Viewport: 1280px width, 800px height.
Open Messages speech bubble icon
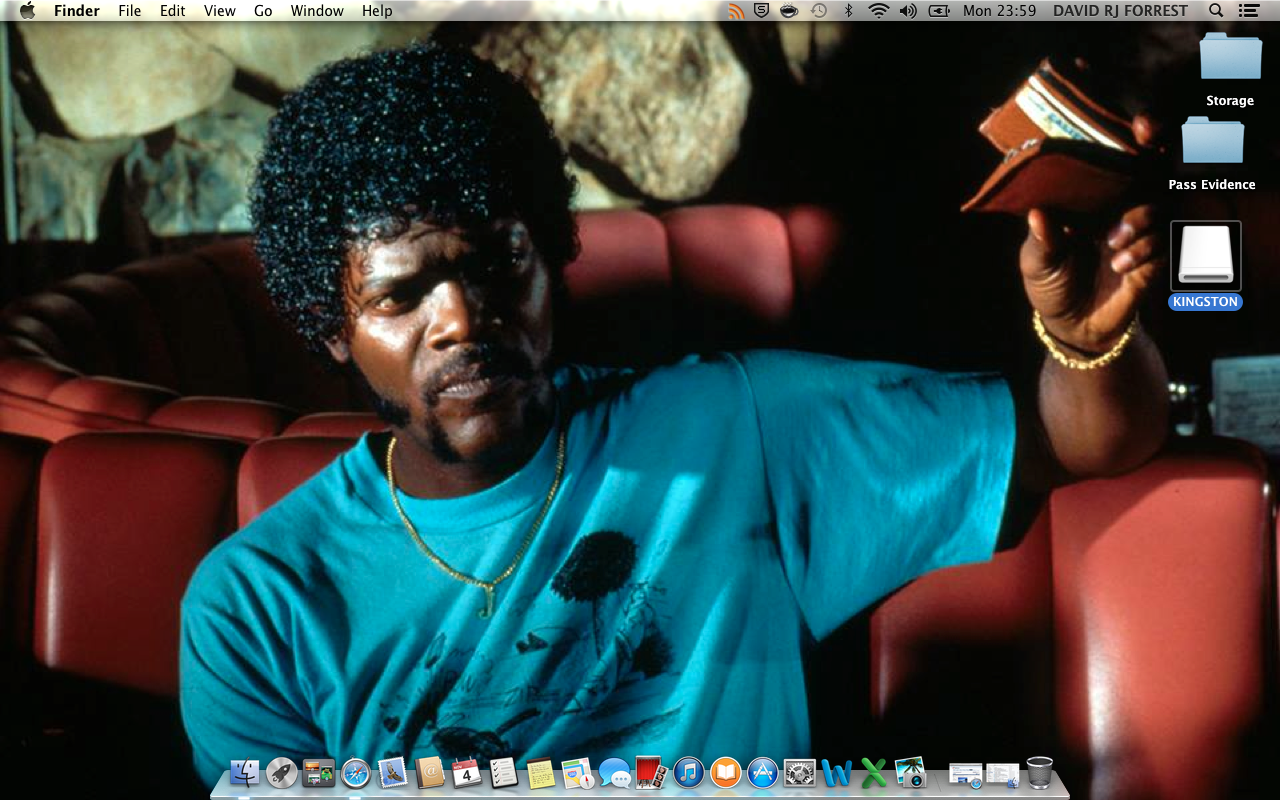615,773
